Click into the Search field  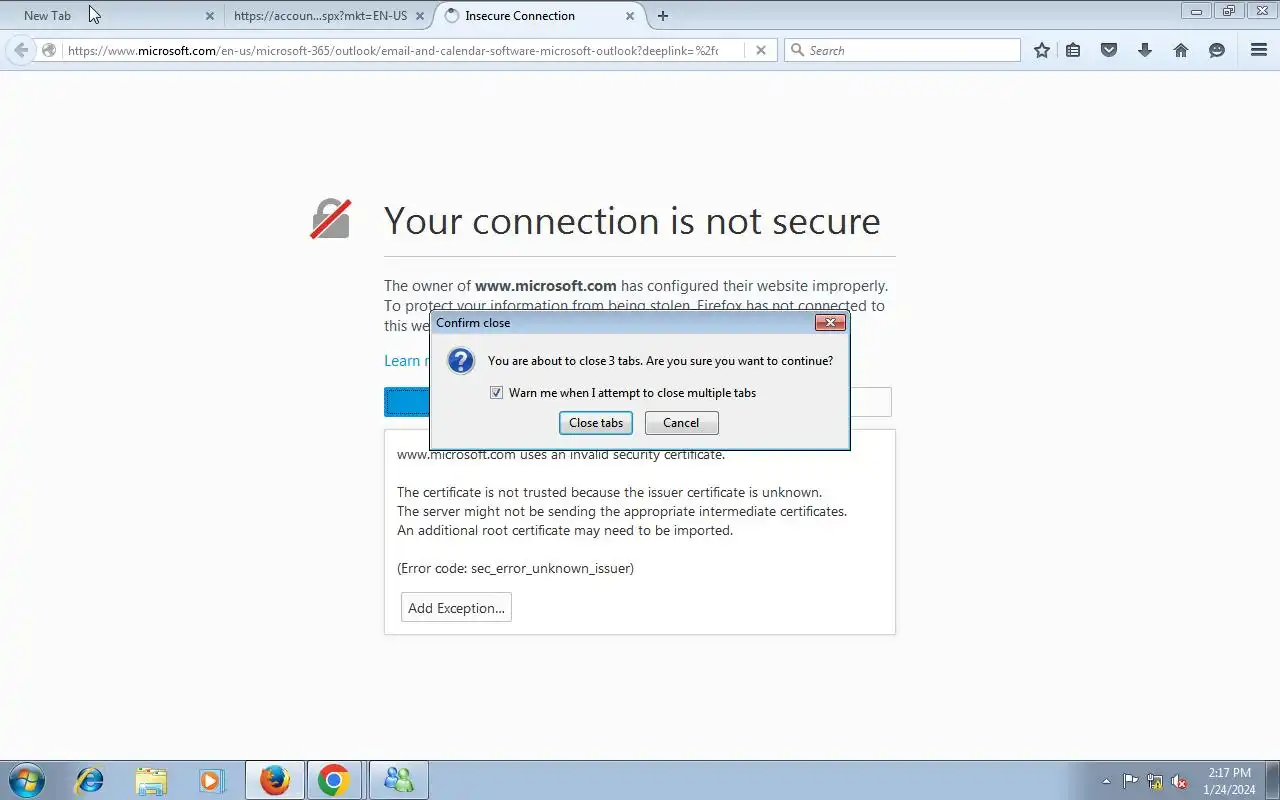click(x=902, y=50)
